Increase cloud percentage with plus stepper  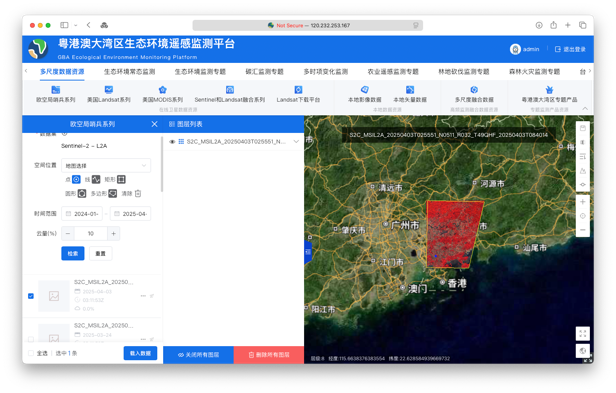click(x=114, y=233)
